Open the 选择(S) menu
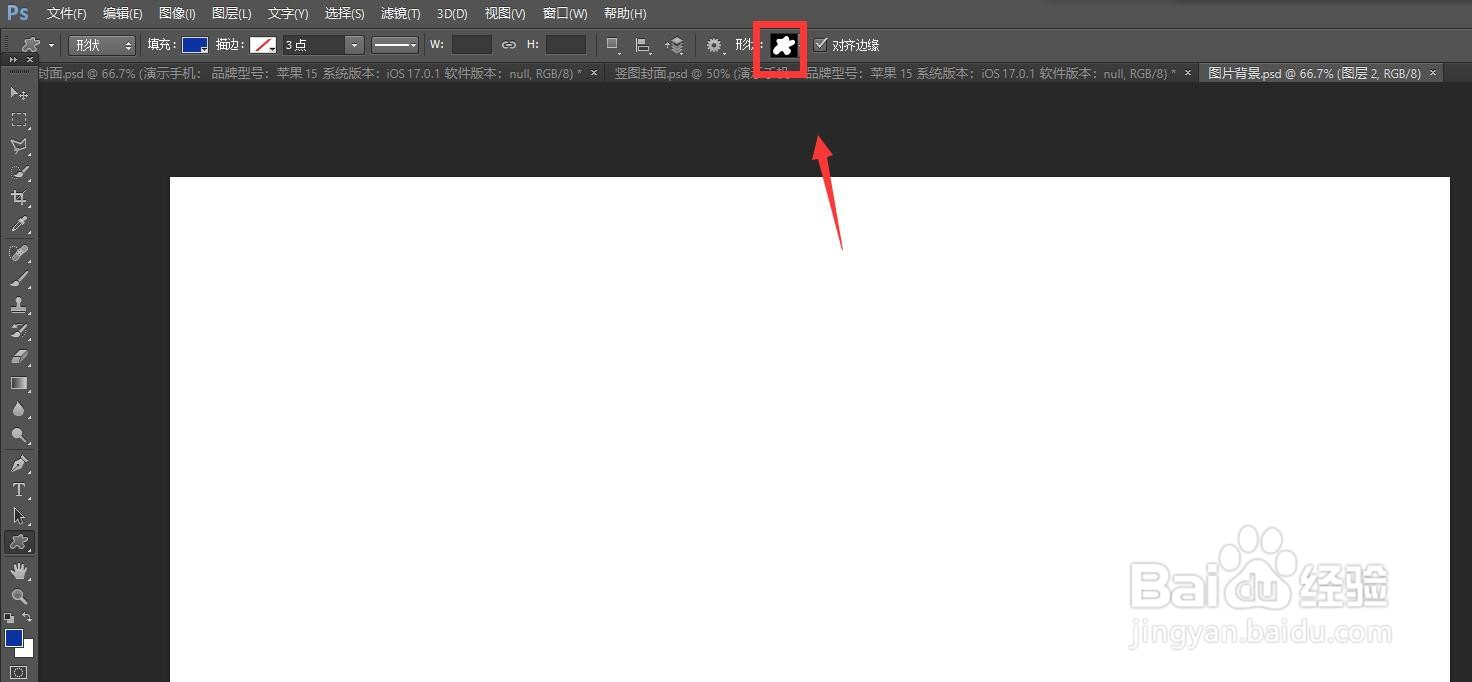 (345, 14)
